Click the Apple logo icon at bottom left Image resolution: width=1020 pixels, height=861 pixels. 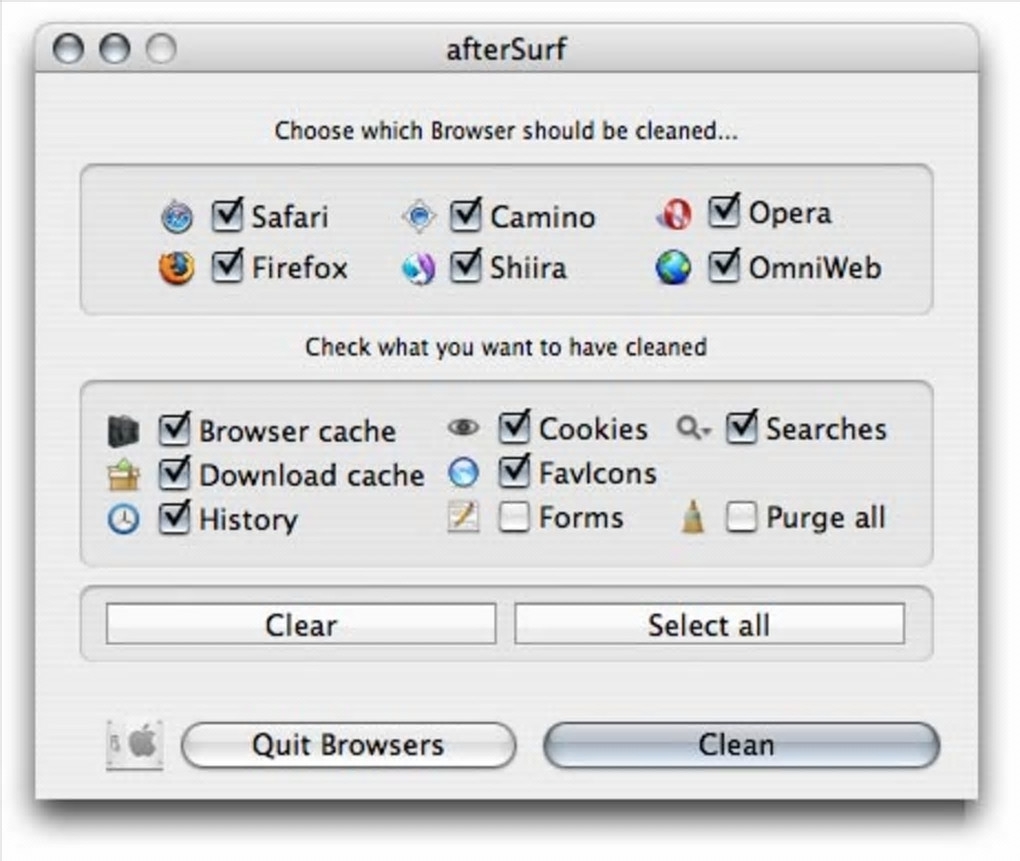pos(135,745)
